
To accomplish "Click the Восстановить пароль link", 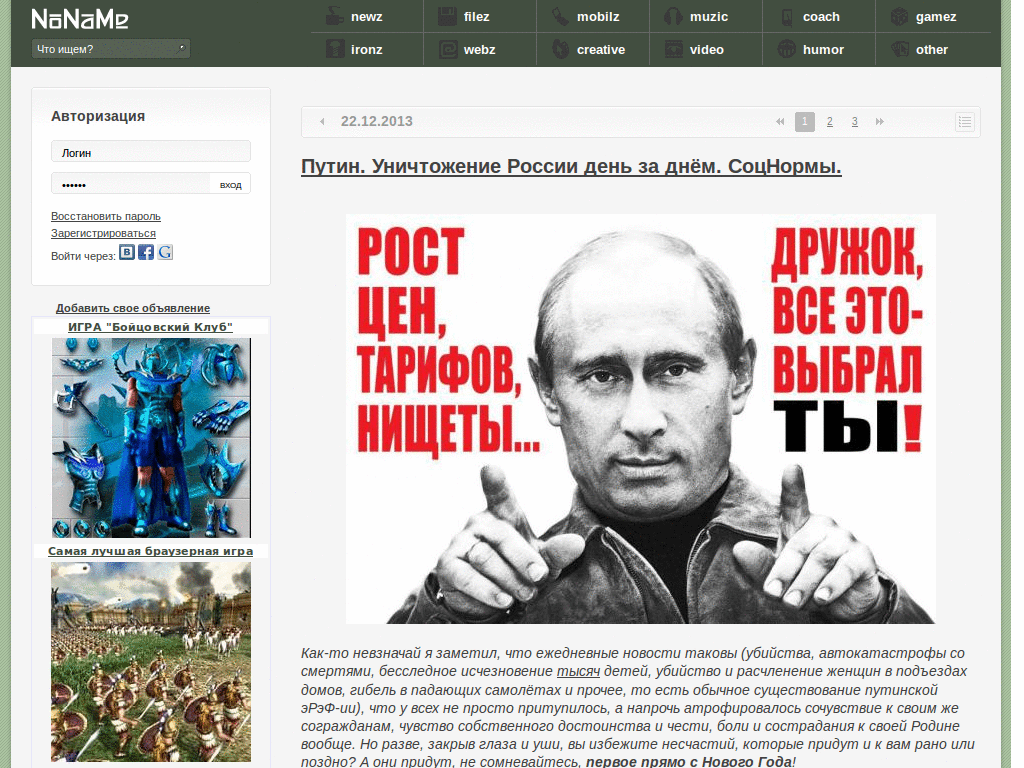I will (106, 216).
